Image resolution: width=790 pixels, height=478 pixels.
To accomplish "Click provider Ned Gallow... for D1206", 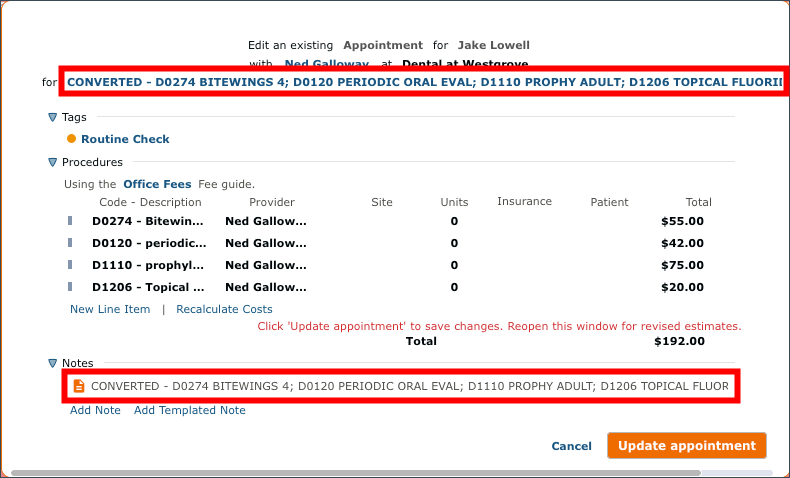I will click(x=266, y=287).
